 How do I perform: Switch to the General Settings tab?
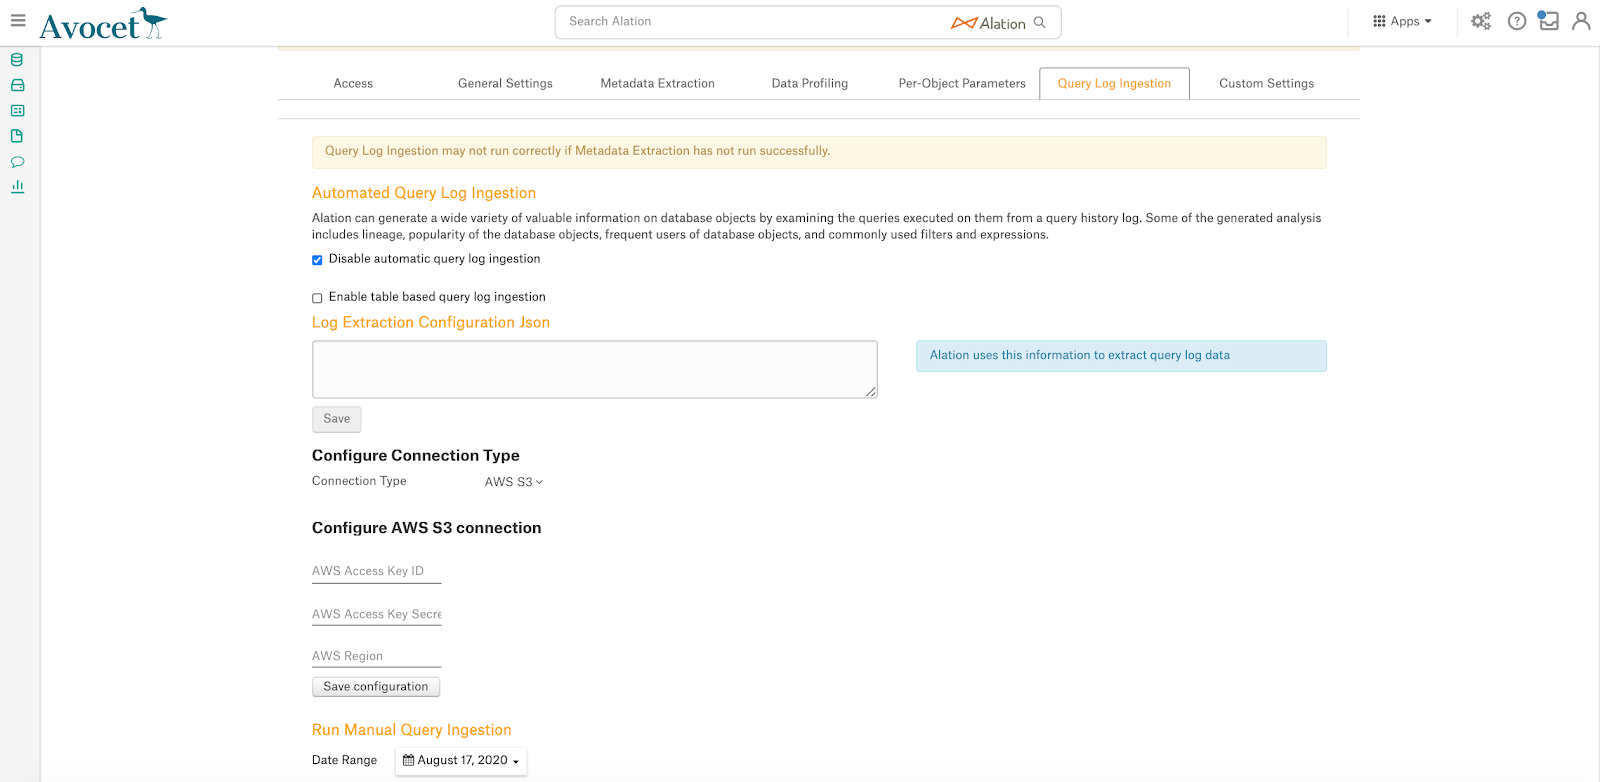click(x=505, y=84)
